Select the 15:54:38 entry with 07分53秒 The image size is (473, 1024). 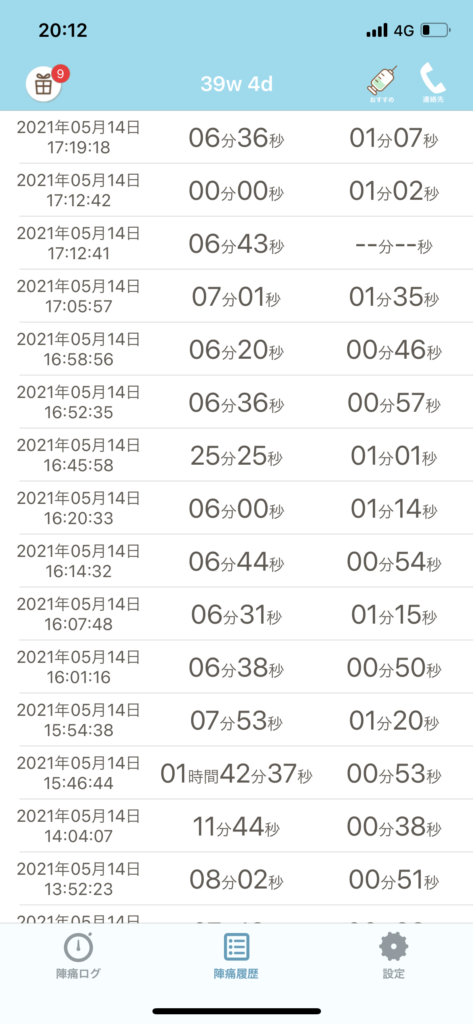click(x=236, y=720)
